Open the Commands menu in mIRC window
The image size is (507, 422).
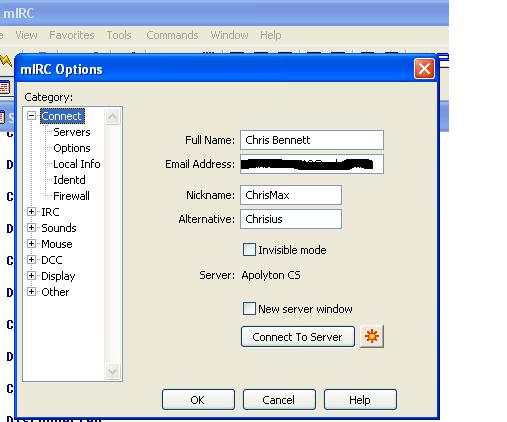[172, 35]
